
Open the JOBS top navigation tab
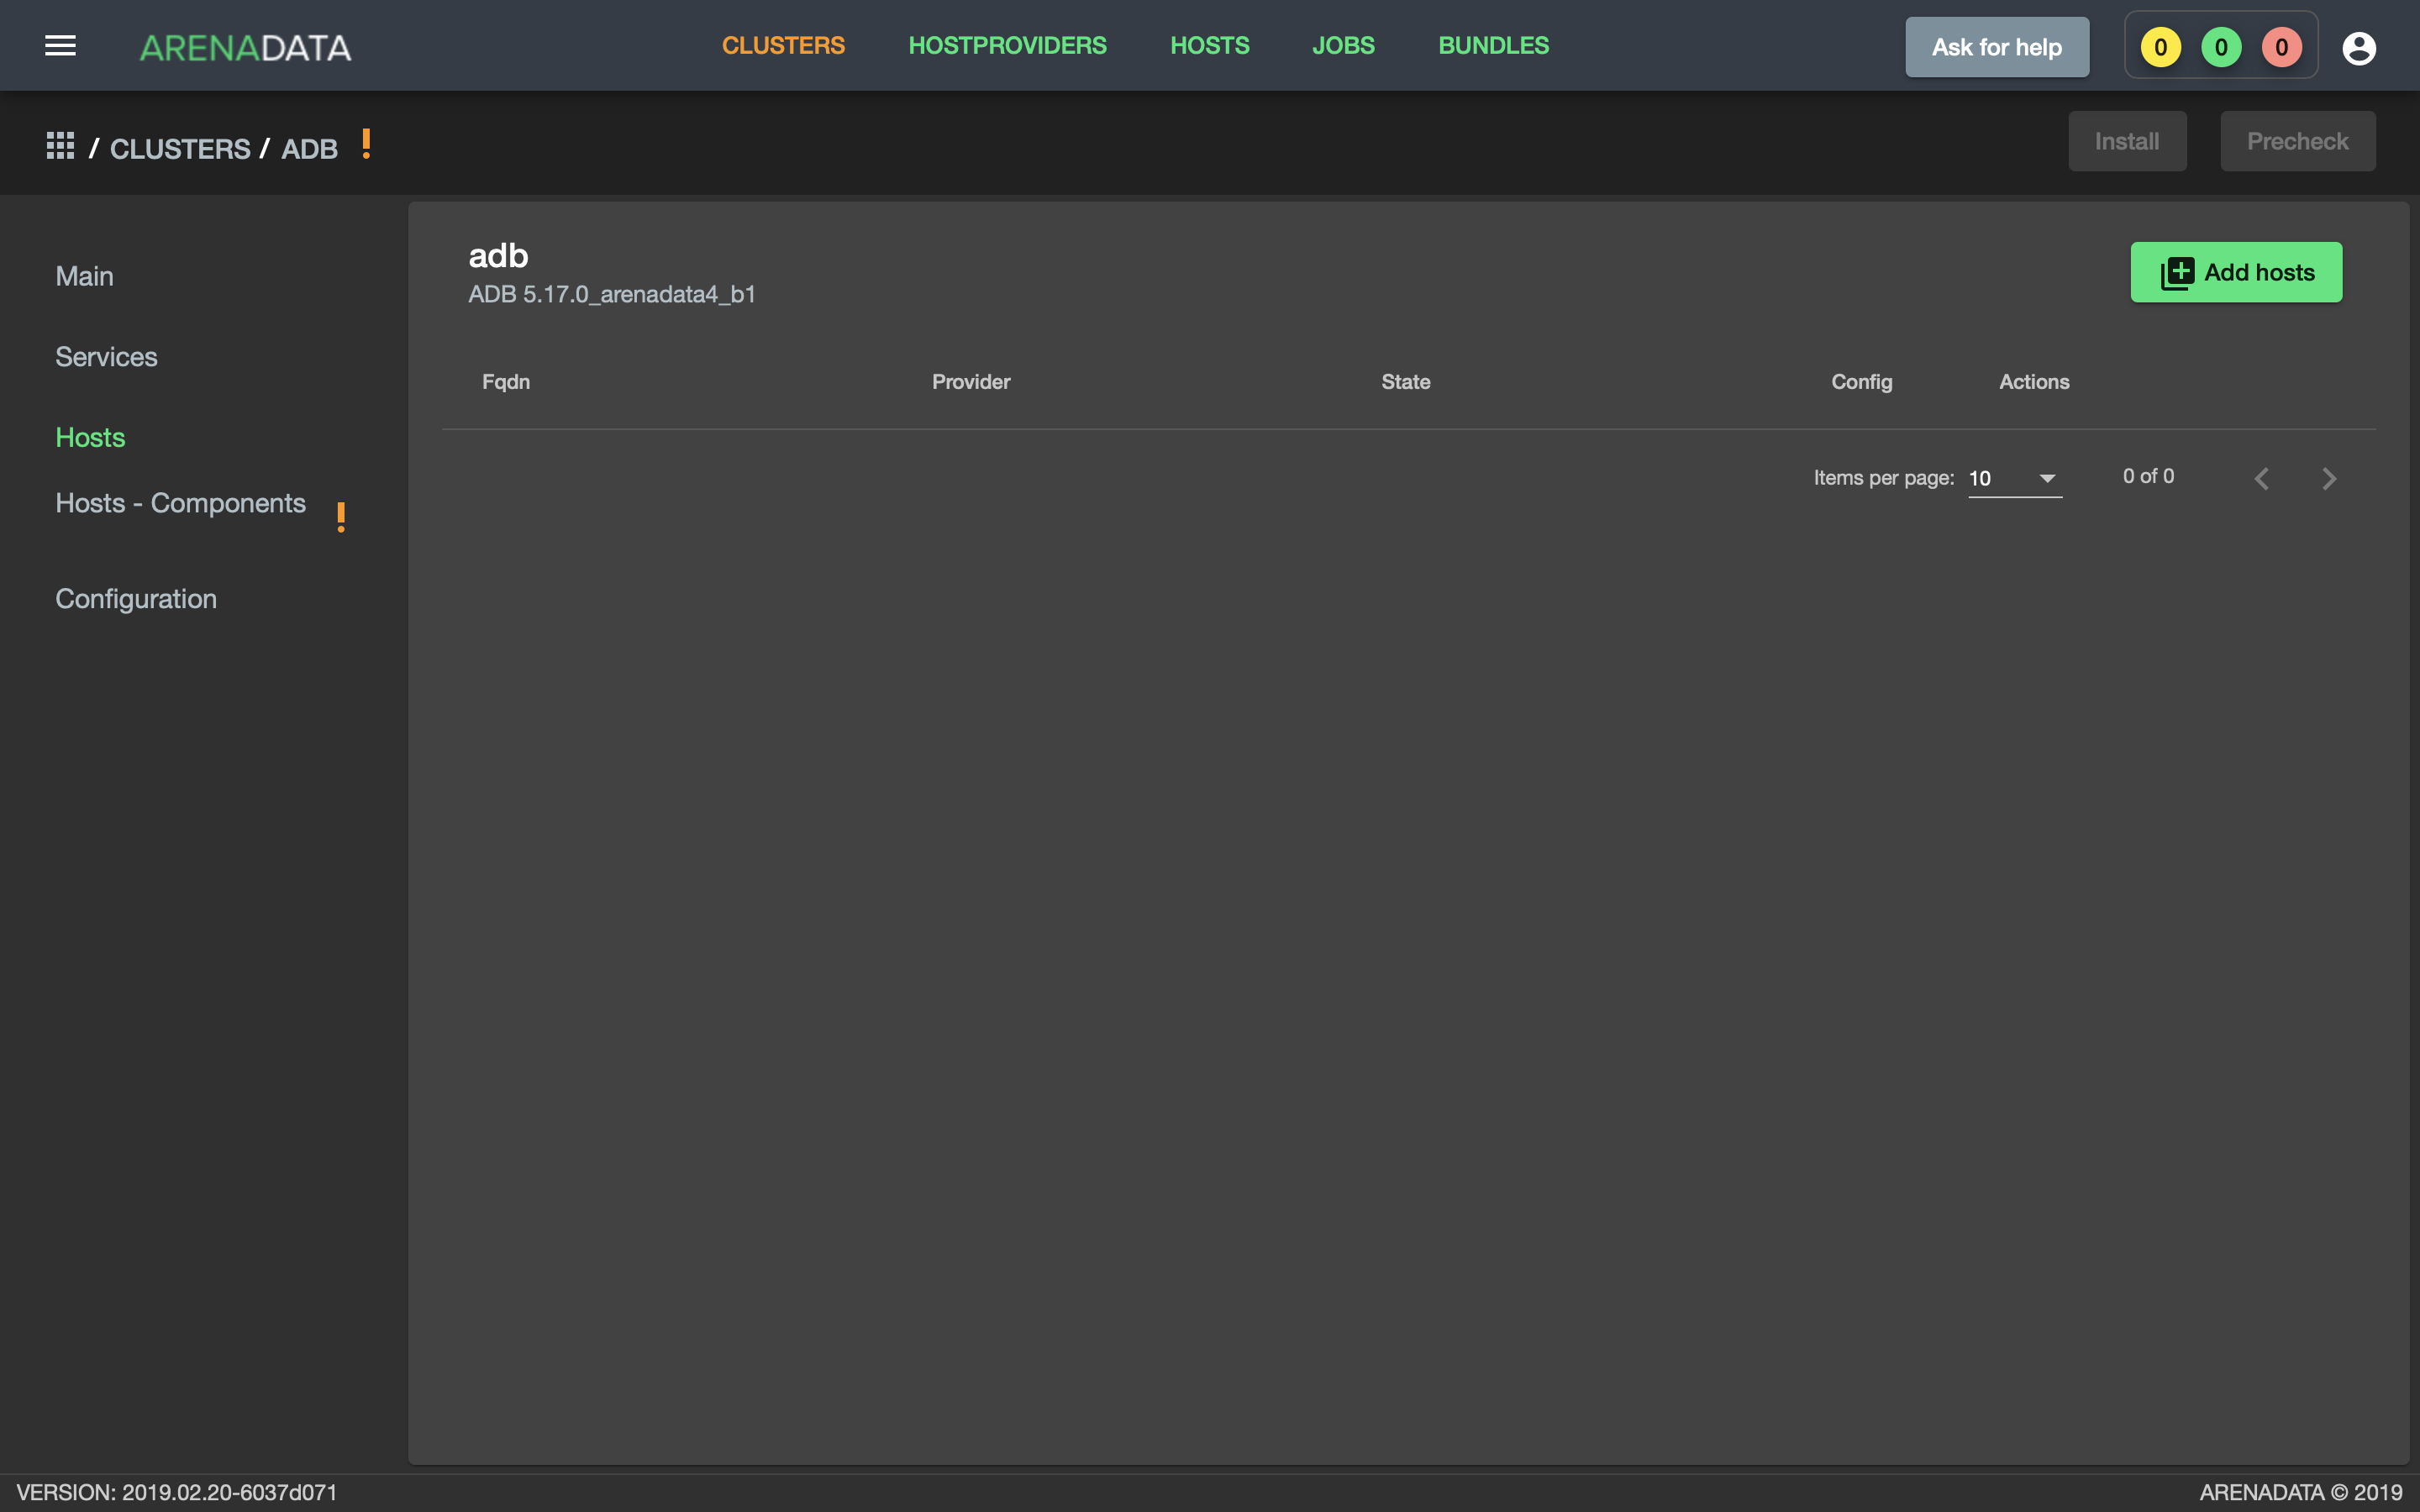click(1343, 46)
